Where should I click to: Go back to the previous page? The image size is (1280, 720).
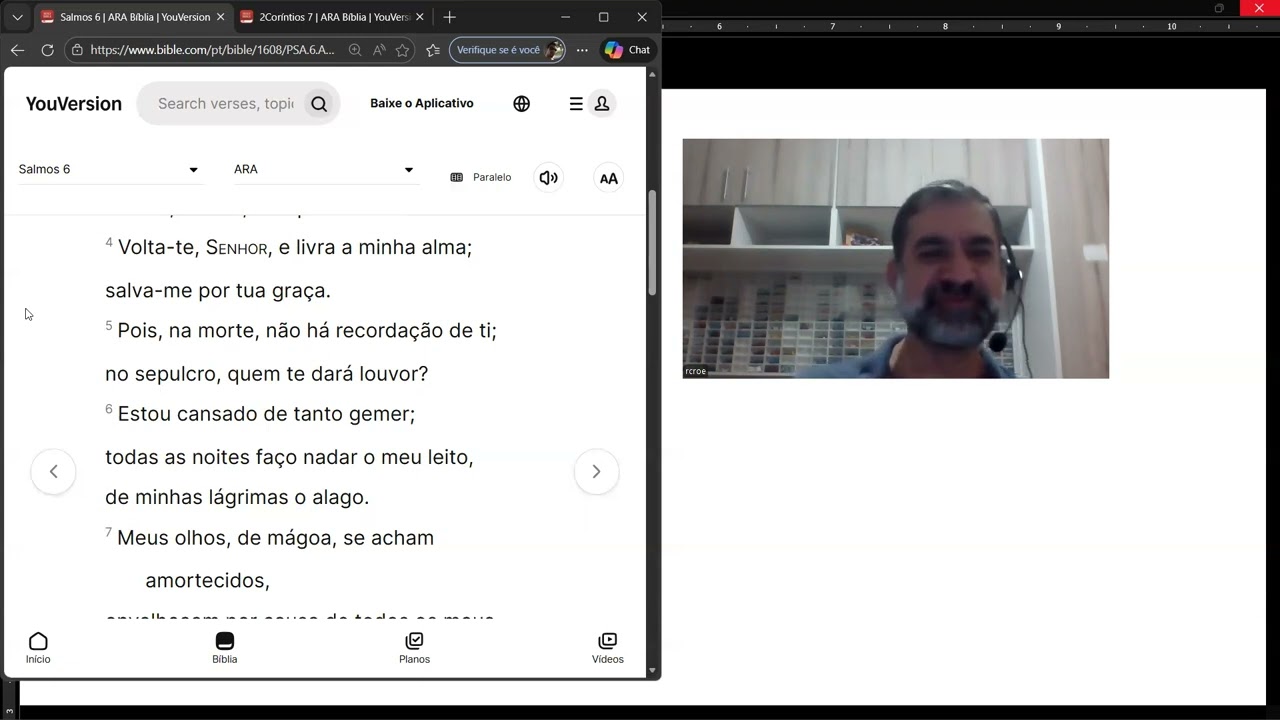[17, 49]
